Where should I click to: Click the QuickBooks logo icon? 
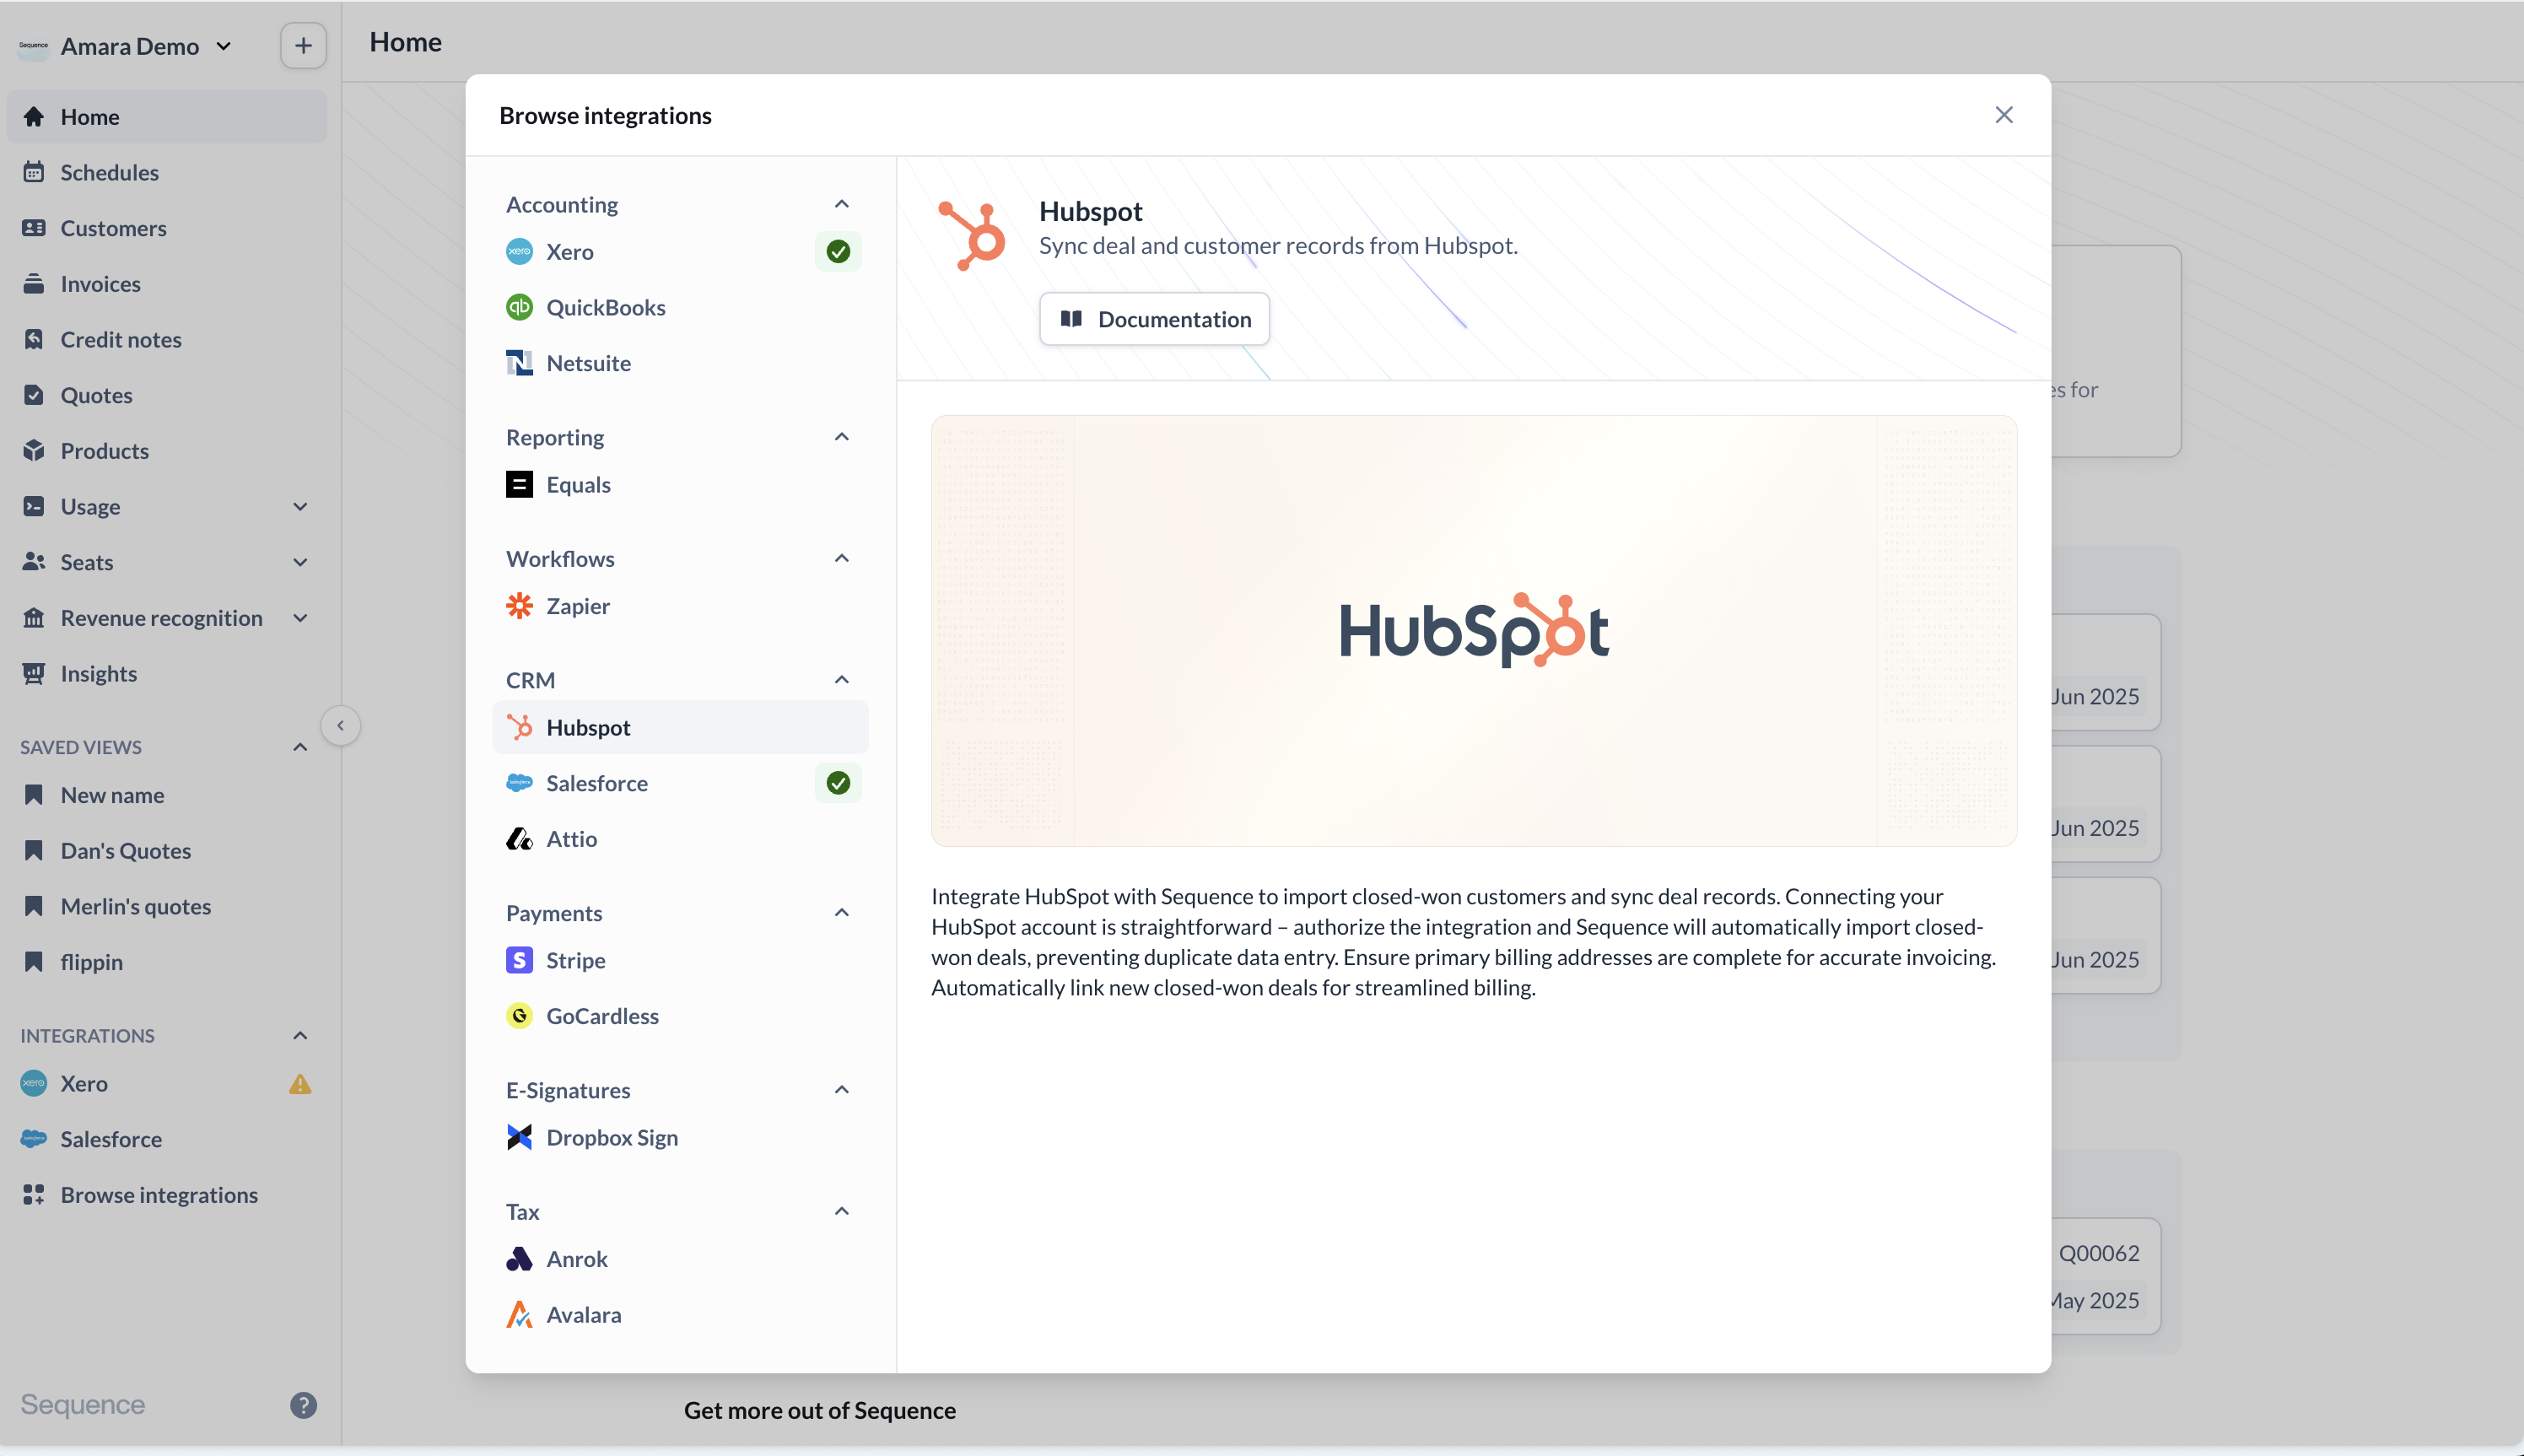[x=519, y=307]
